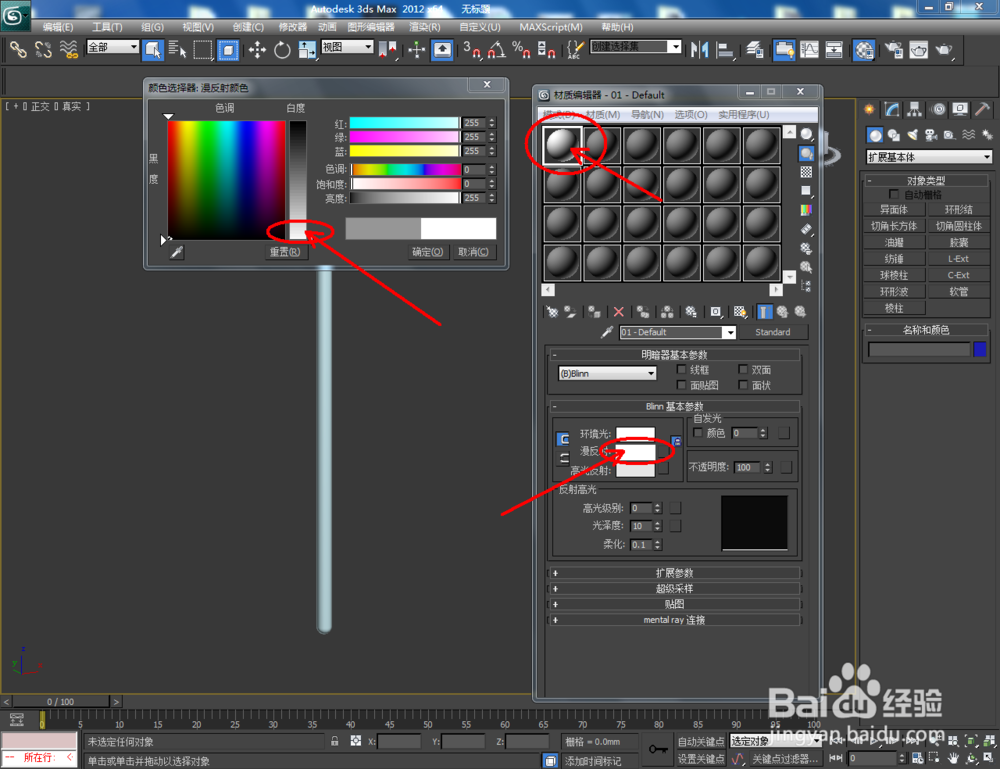The image size is (1000, 769).
Task: Open the Align tool
Action: [x=725, y=50]
